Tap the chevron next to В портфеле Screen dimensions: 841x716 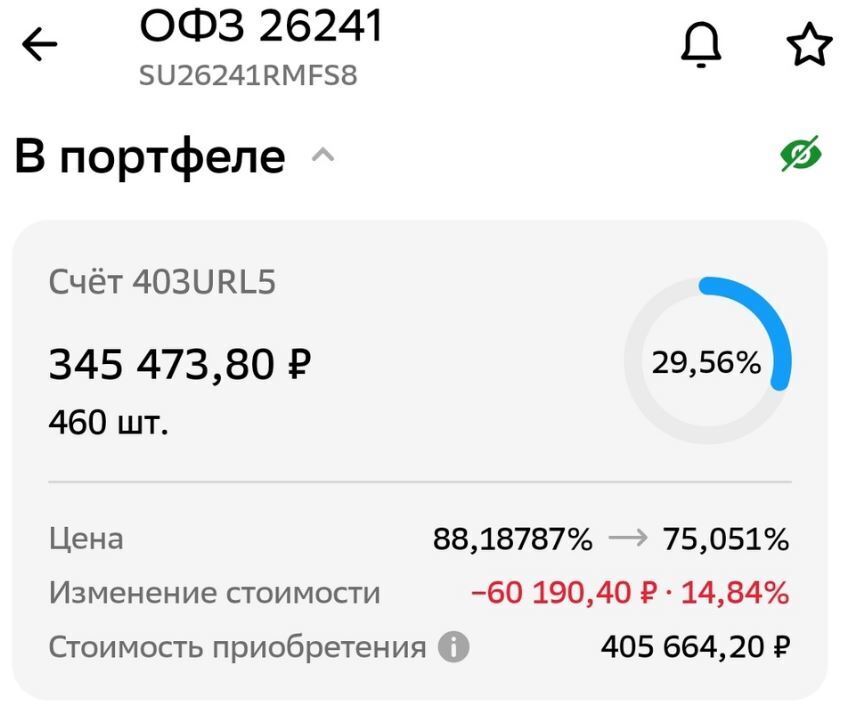[x=322, y=153]
